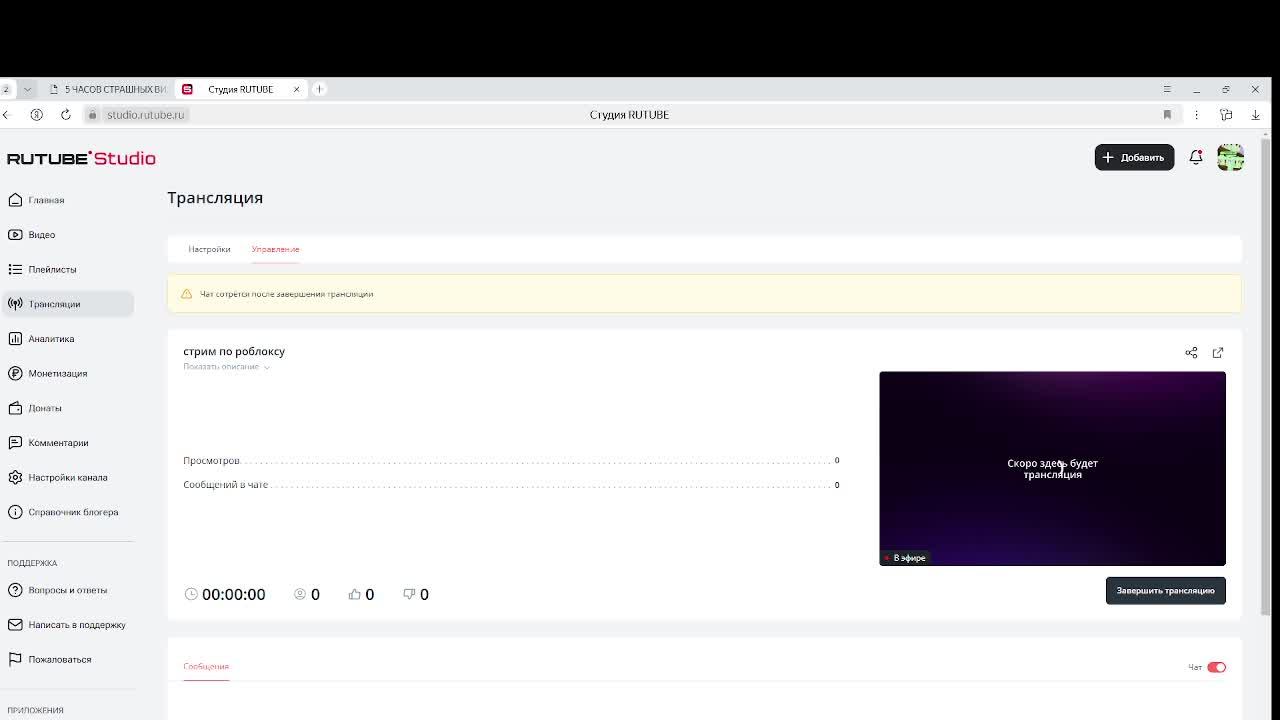The width and height of the screenshot is (1280, 720).
Task: Click the Просмотров statistic row
Action: [x=511, y=460]
